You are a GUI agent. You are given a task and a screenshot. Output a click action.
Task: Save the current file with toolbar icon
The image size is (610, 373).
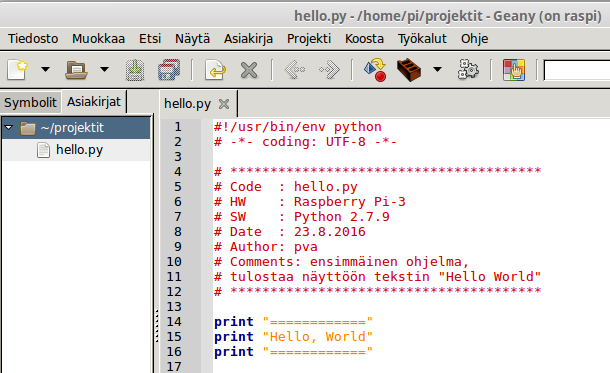[x=135, y=70]
